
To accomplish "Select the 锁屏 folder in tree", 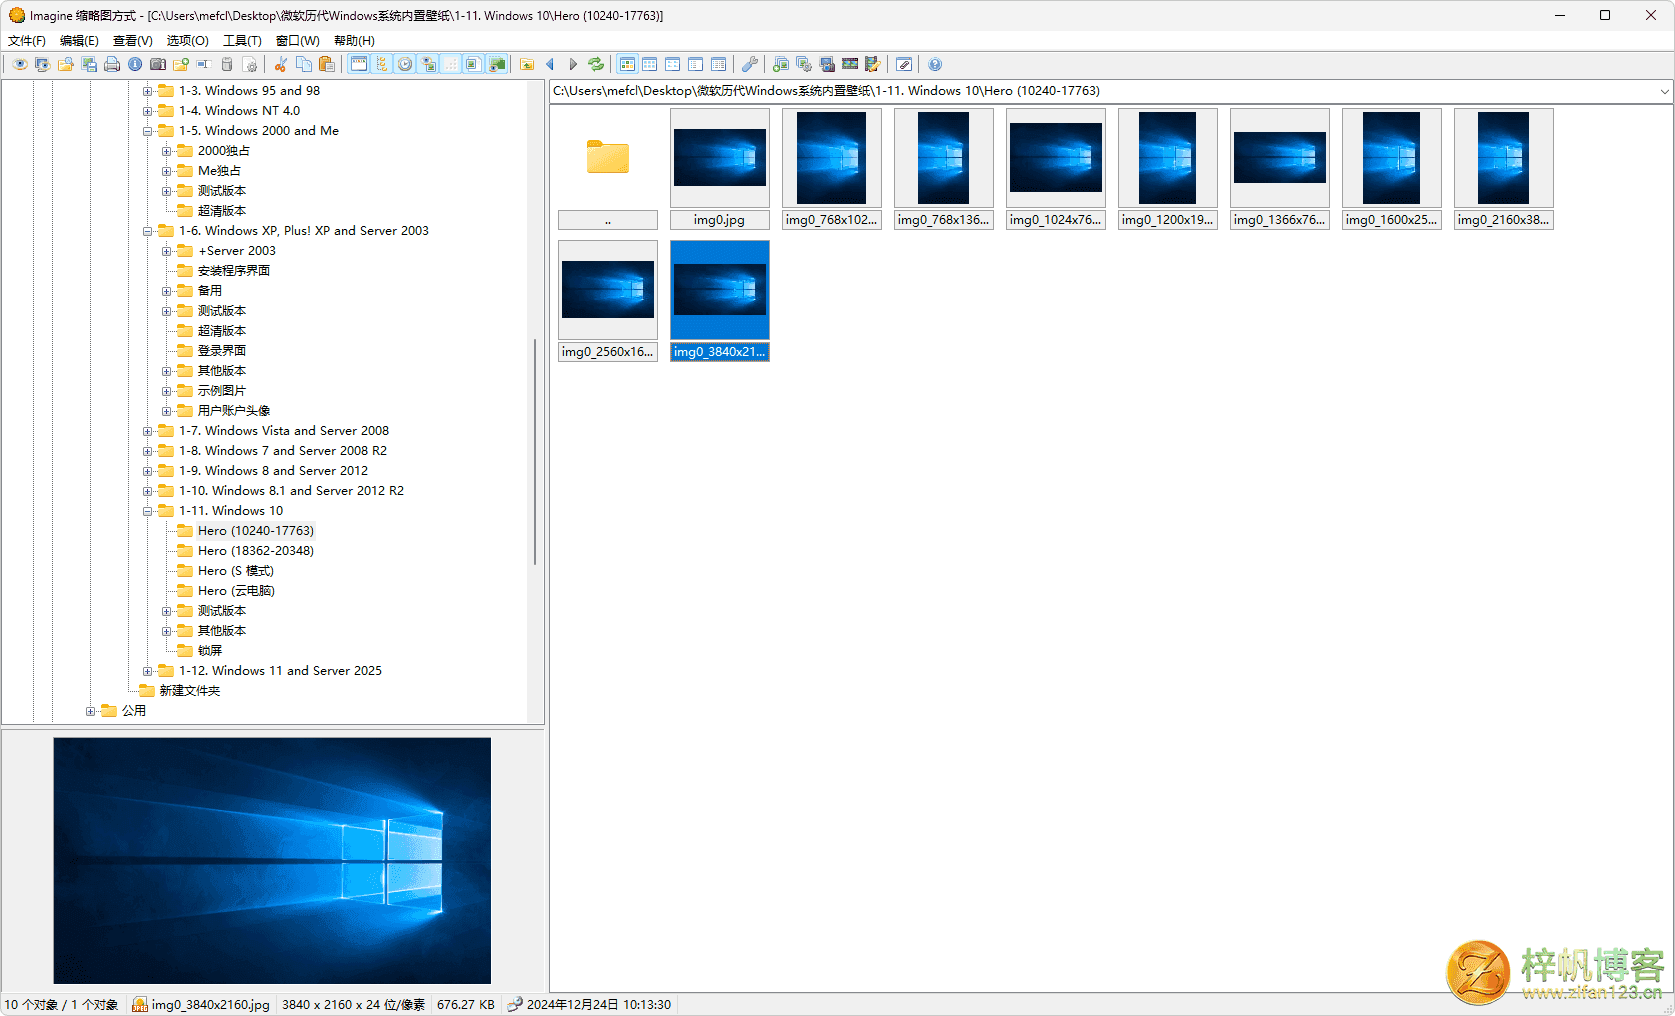I will 209,651.
